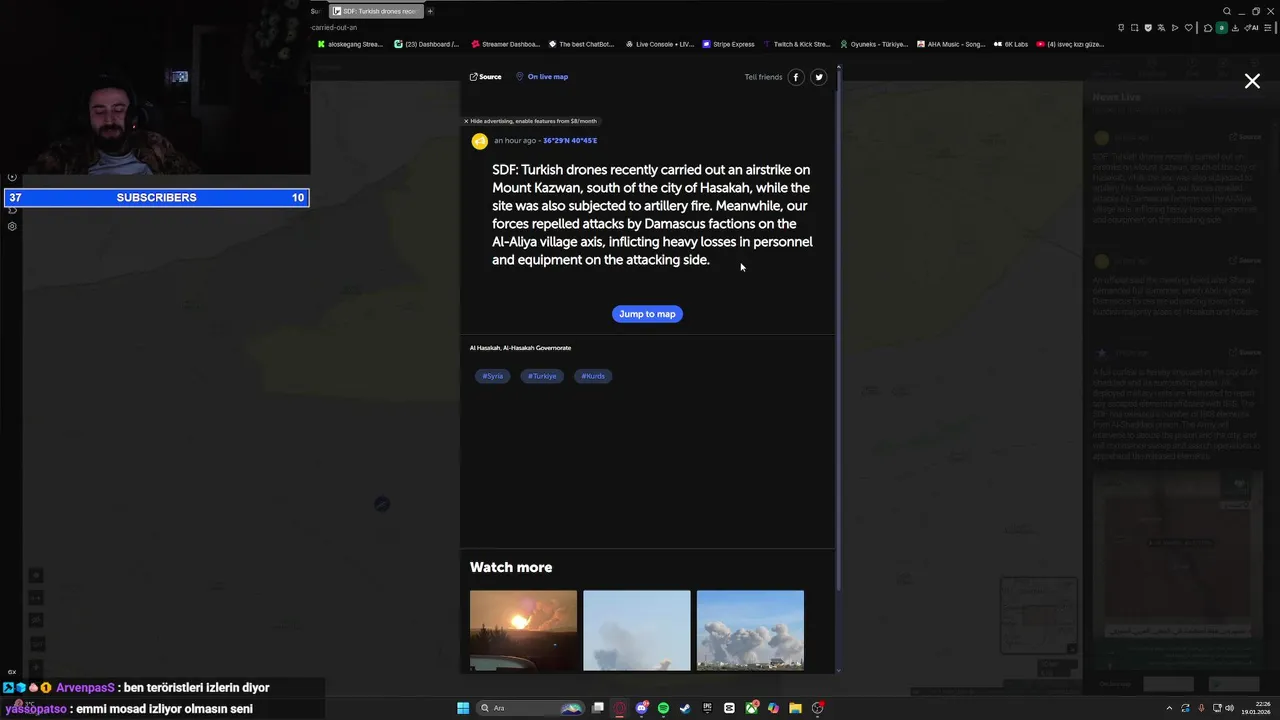Click the red microphone tray icon
The width and height of the screenshot is (1280, 720).
(x=1201, y=708)
